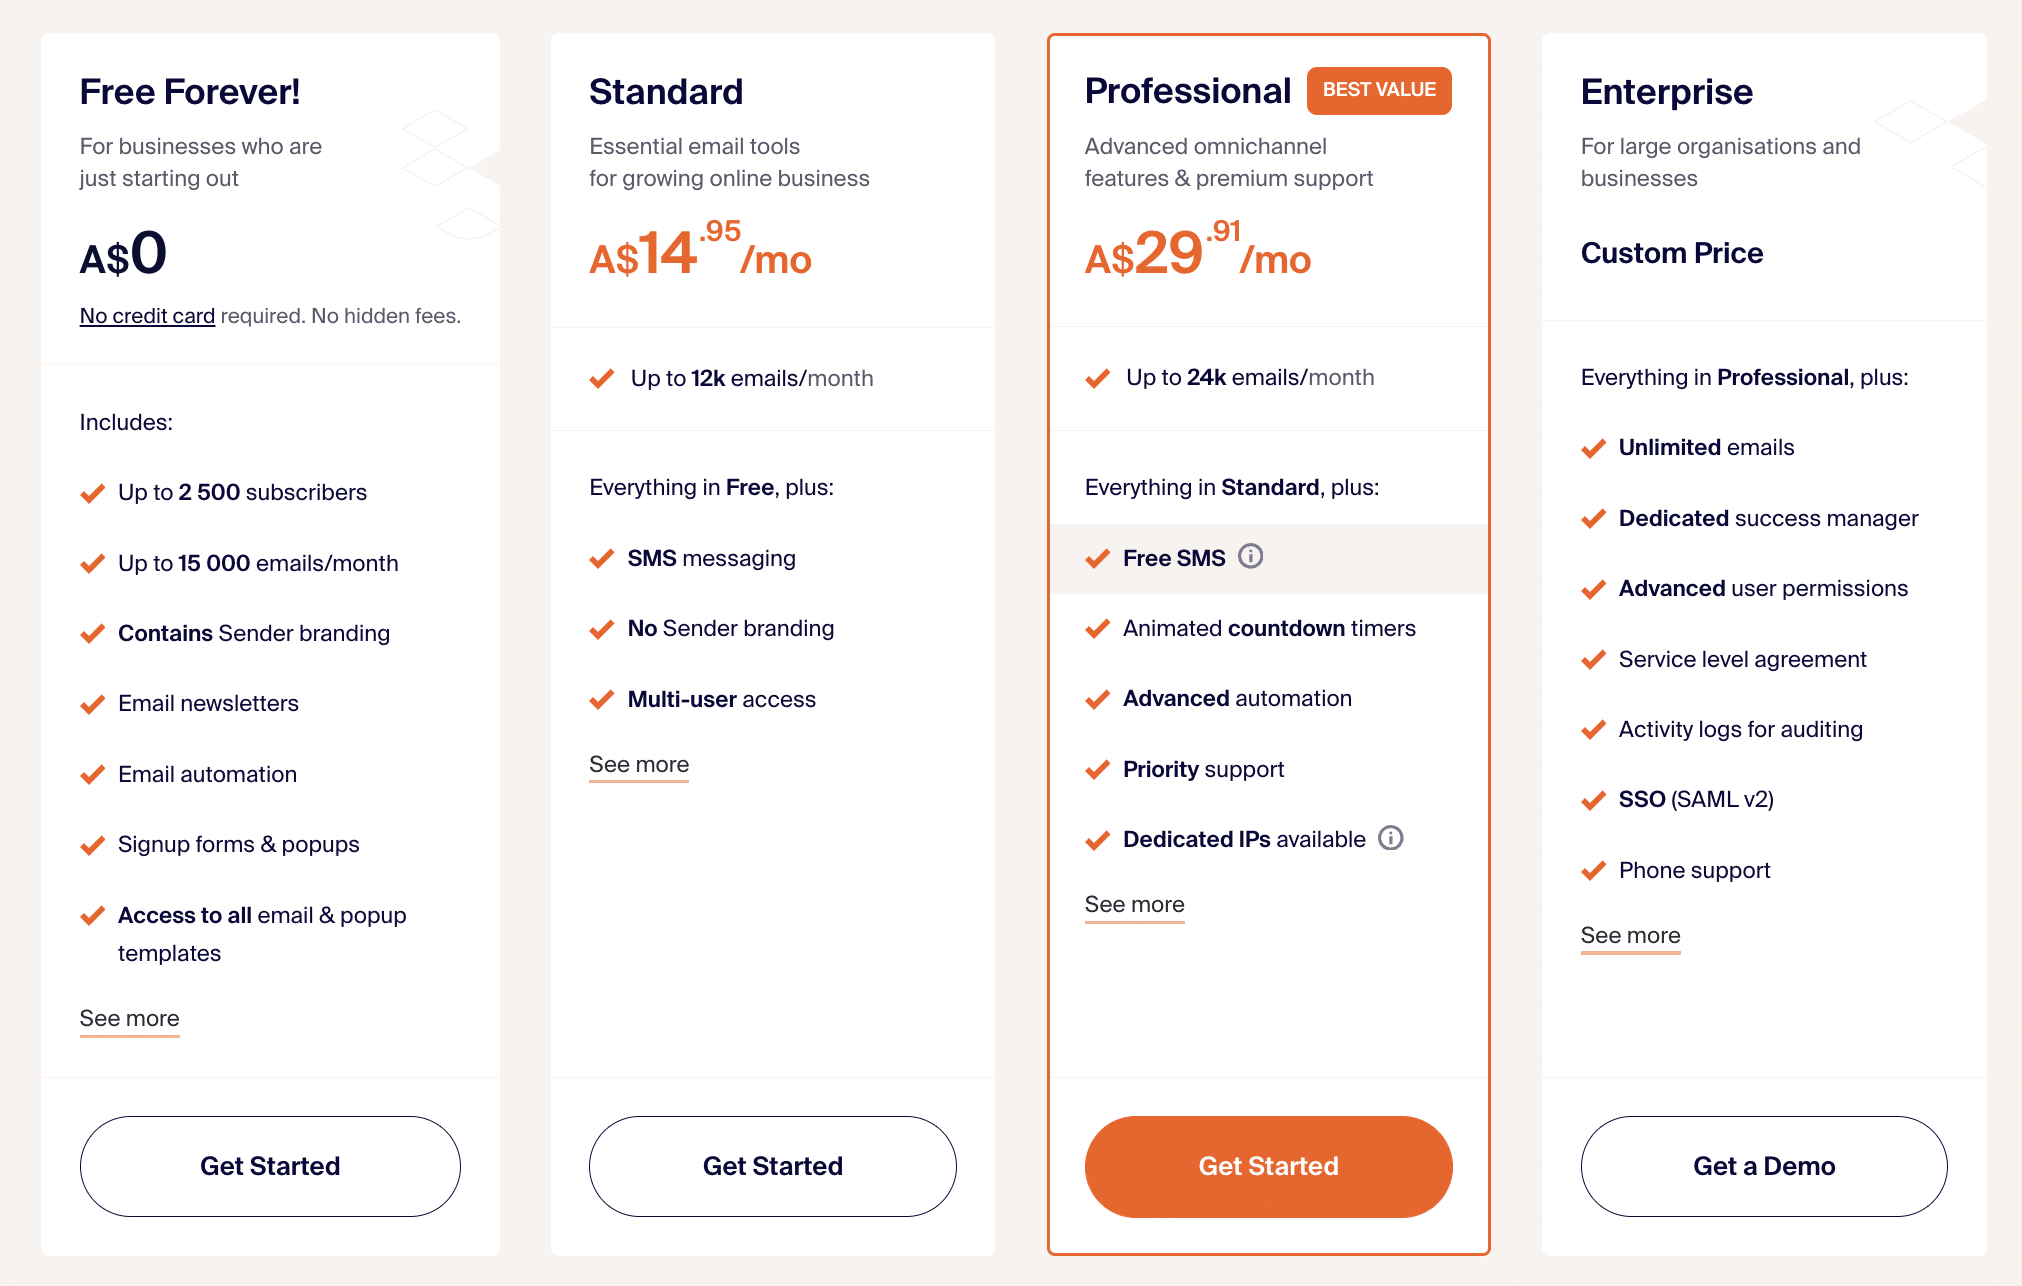Image resolution: width=2022 pixels, height=1286 pixels.
Task: Open the No credit card link
Action: 147,315
